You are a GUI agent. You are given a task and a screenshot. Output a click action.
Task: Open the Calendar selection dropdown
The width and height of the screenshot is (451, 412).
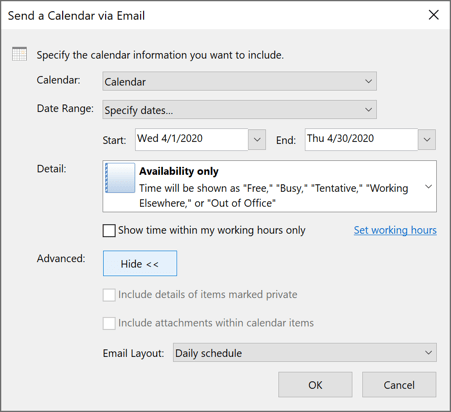(239, 81)
